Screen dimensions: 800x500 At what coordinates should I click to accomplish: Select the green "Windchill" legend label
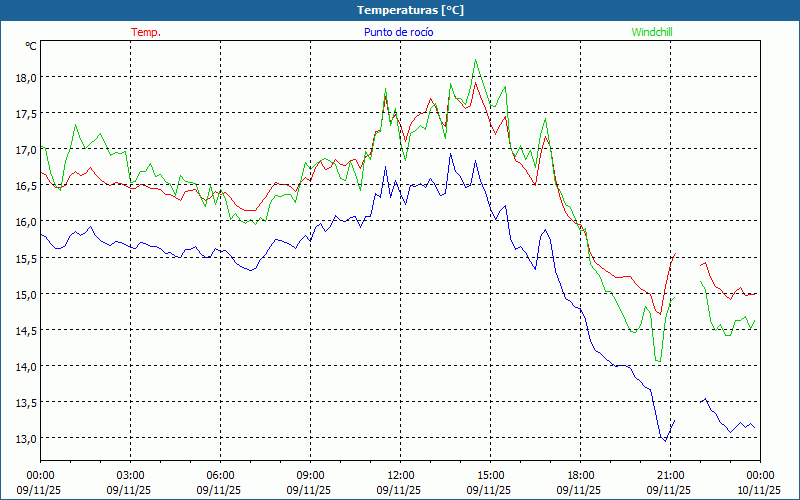pos(652,32)
